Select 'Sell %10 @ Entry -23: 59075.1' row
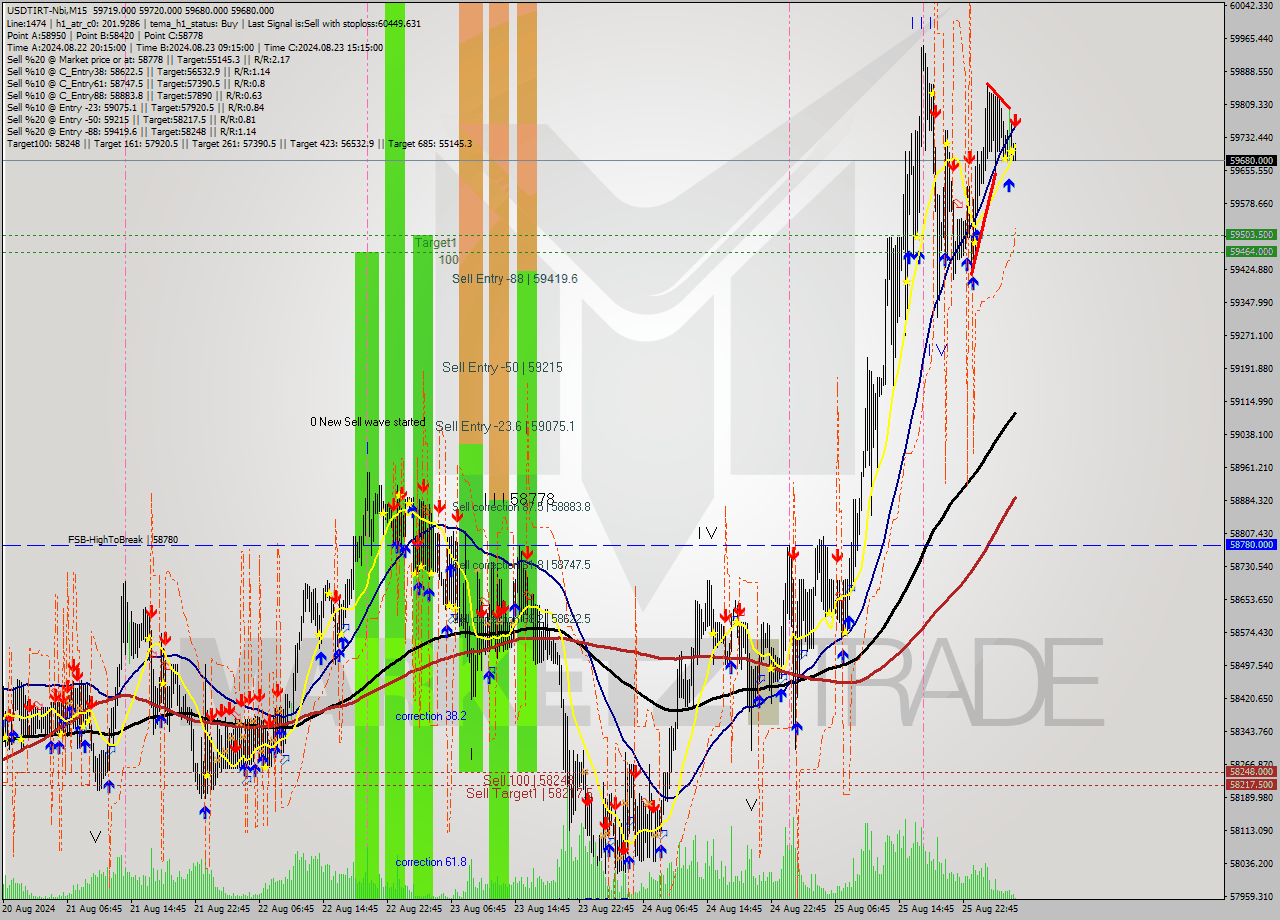Screen dimensions: 1280x920 pyautogui.click(x=135, y=107)
